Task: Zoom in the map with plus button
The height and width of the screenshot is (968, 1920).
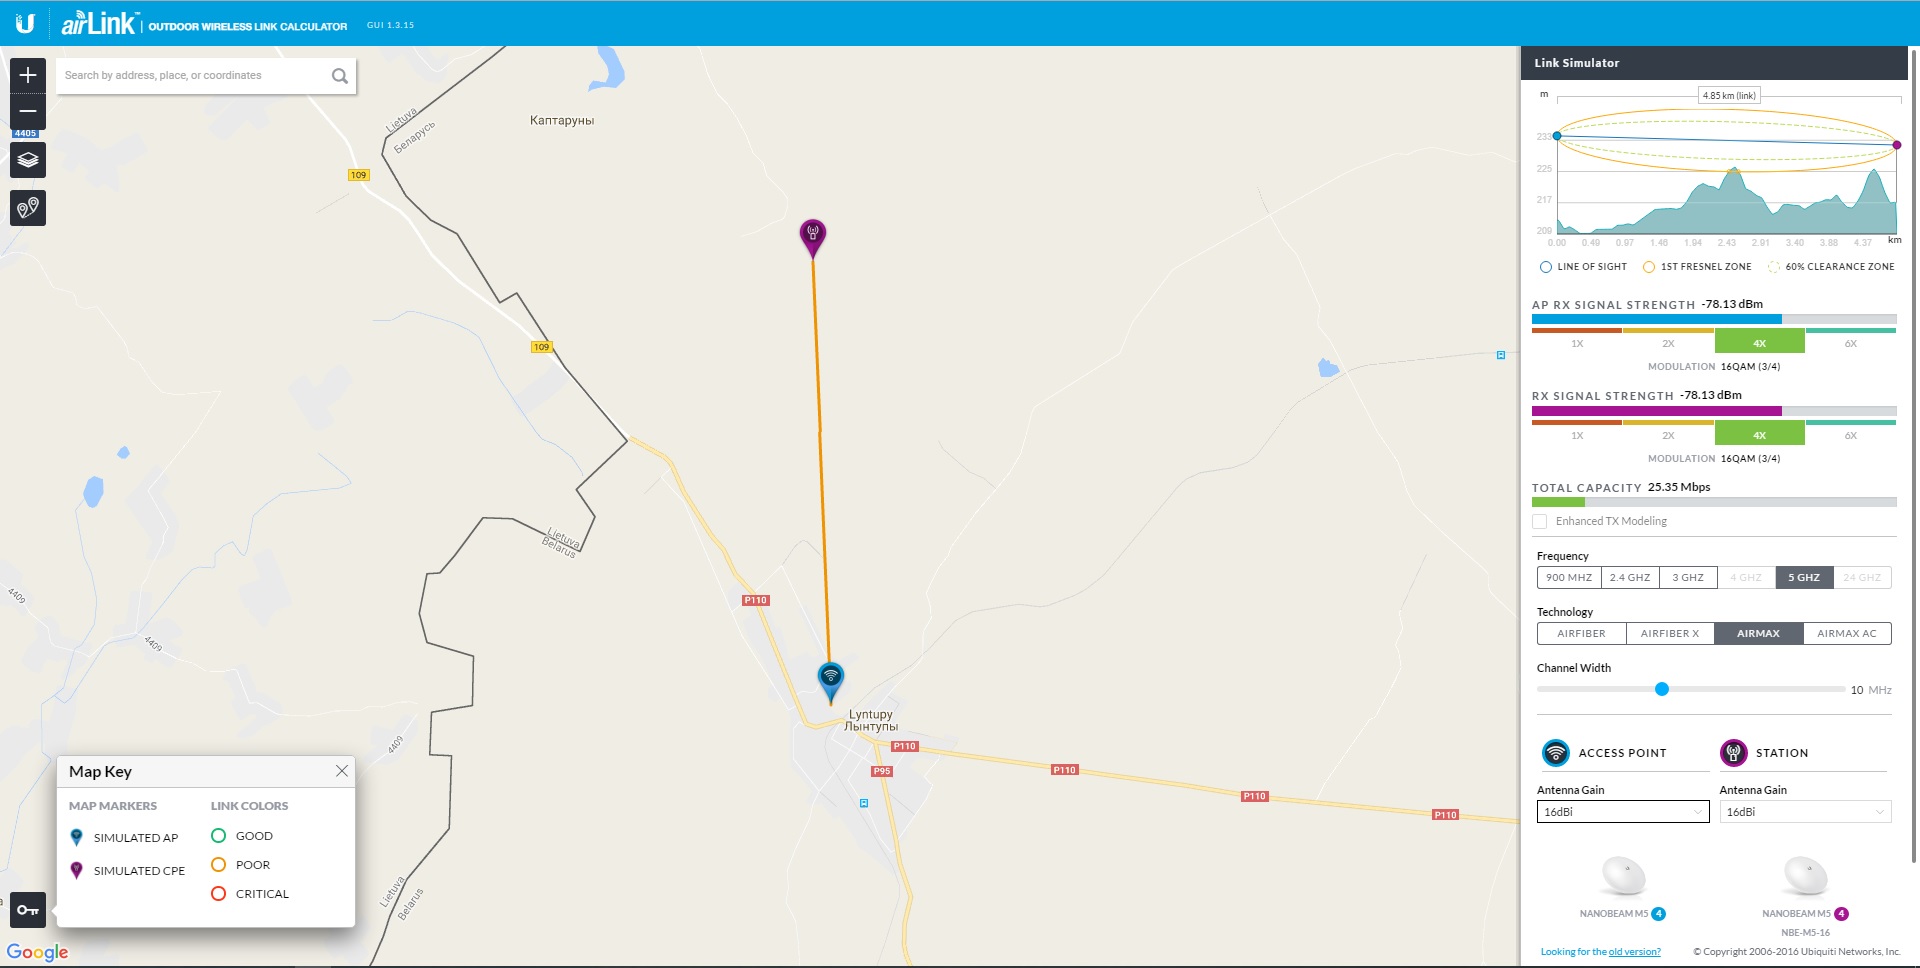Action: [28, 75]
